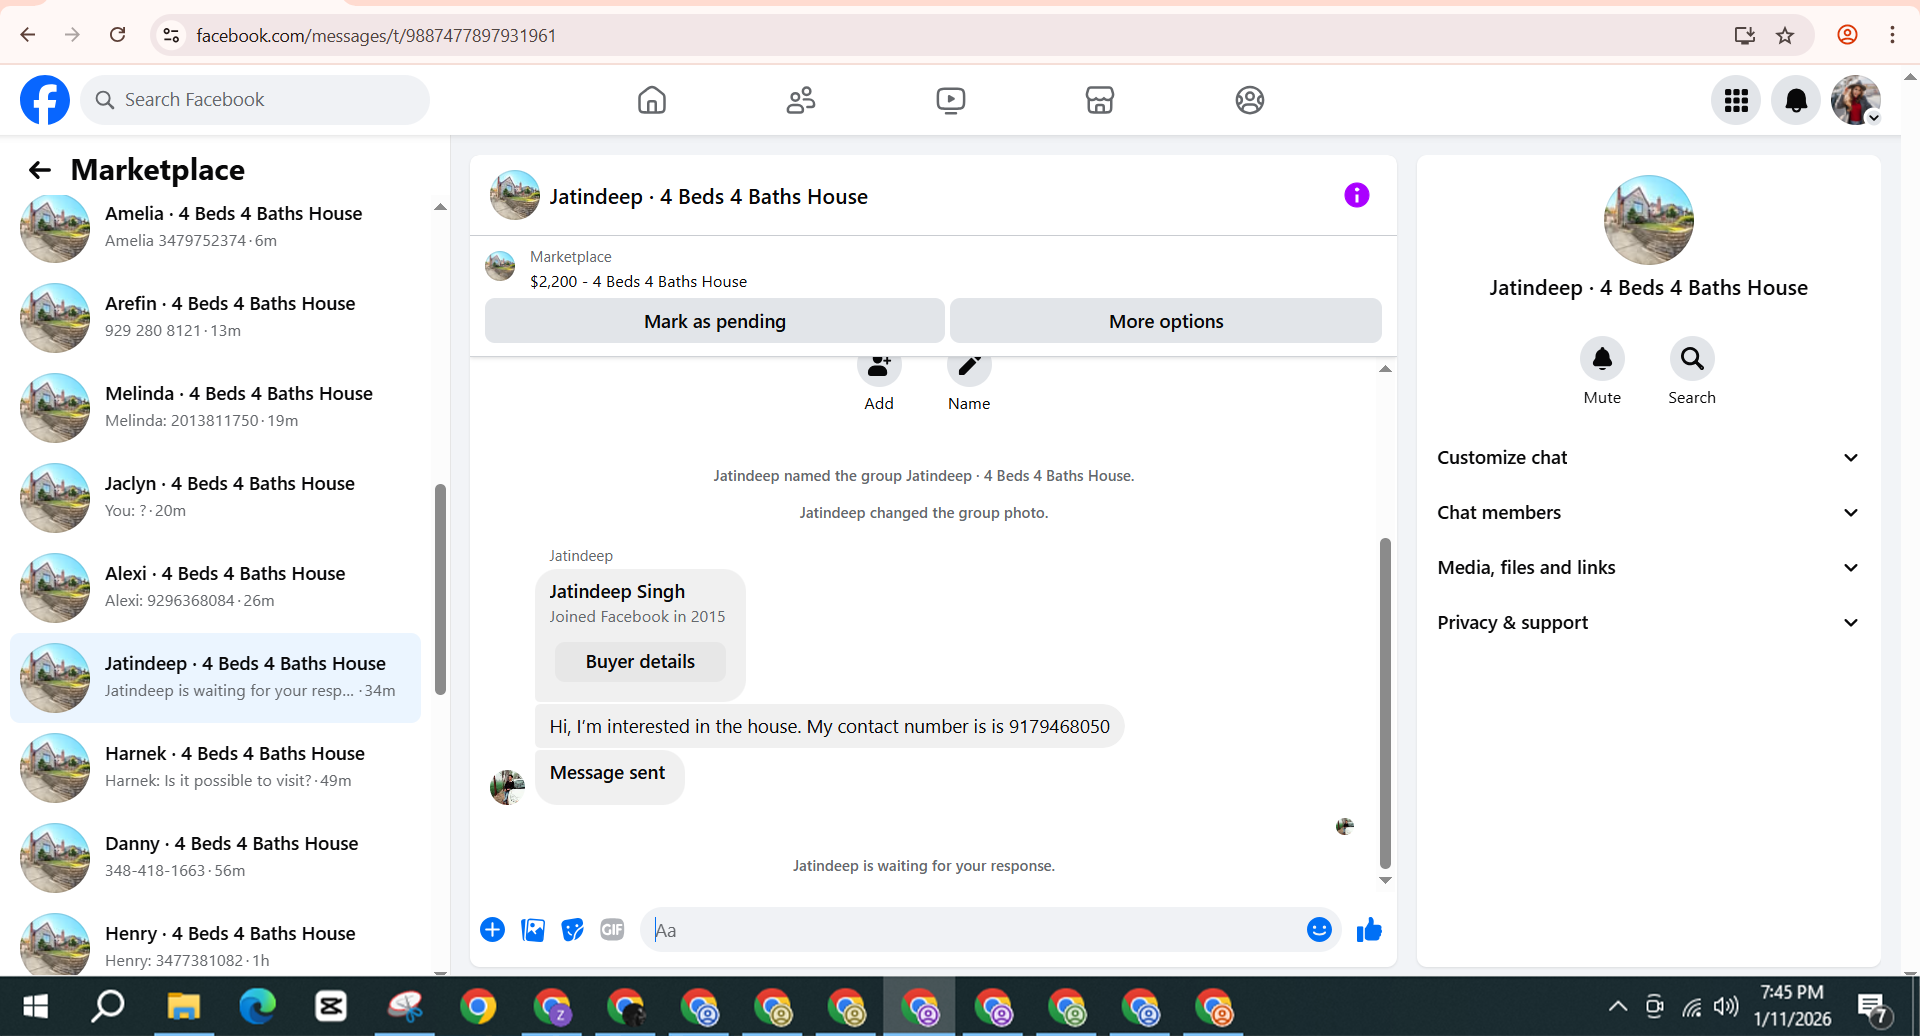Expand the Chat members section
The height and width of the screenshot is (1036, 1920).
click(1648, 512)
